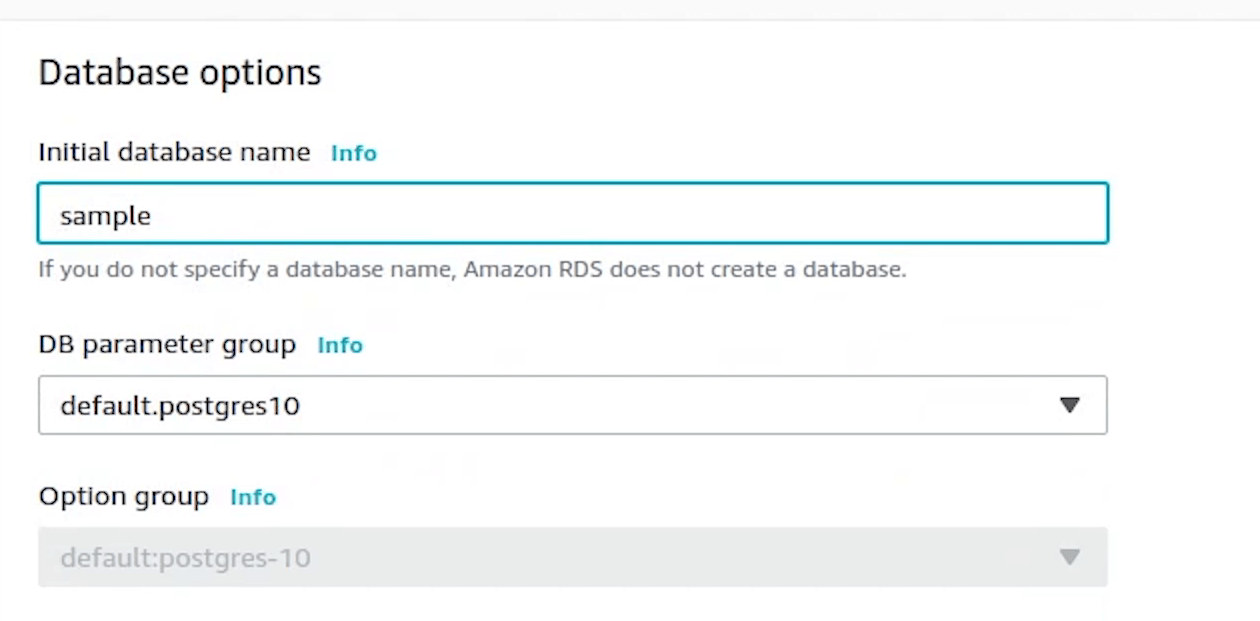Click the greyed-out Option group arrow

[x=1070, y=557]
